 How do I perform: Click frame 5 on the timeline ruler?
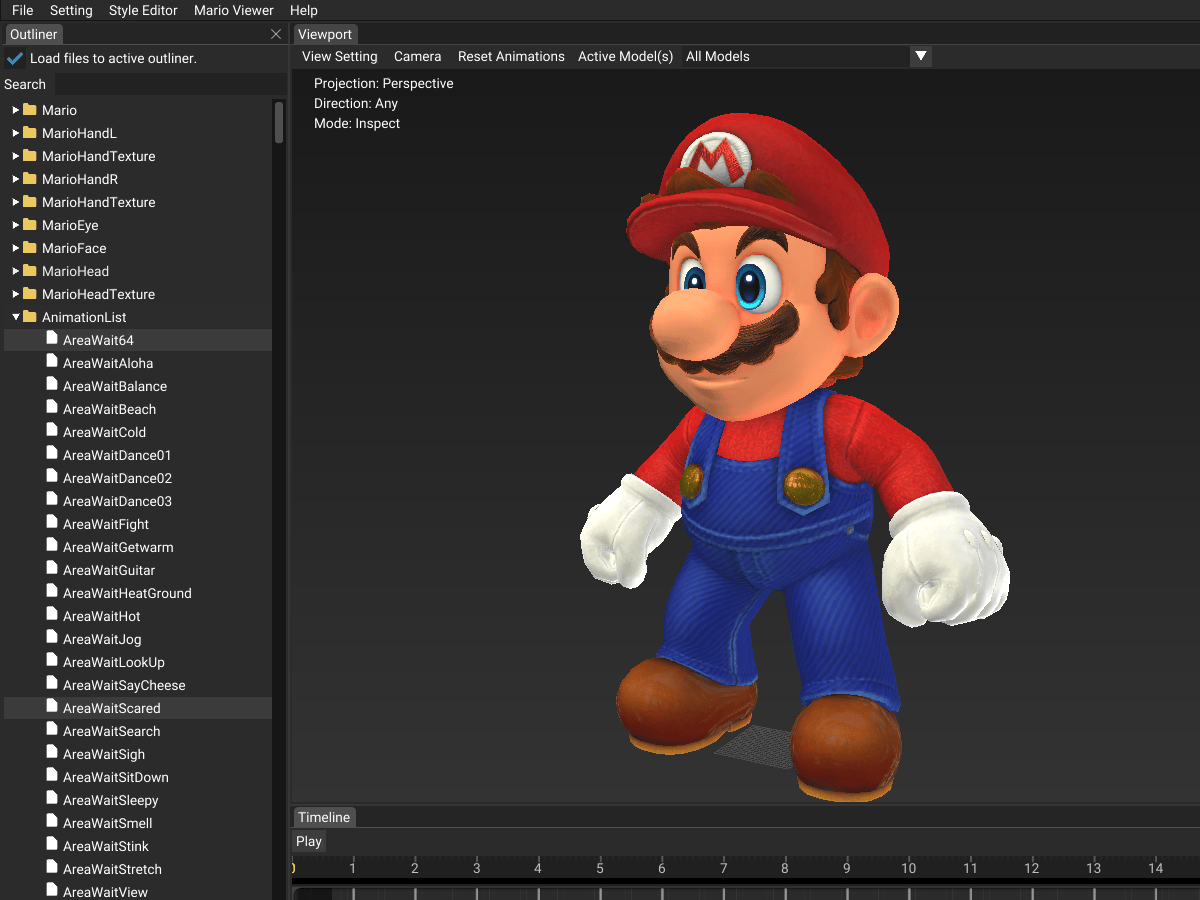coord(599,868)
